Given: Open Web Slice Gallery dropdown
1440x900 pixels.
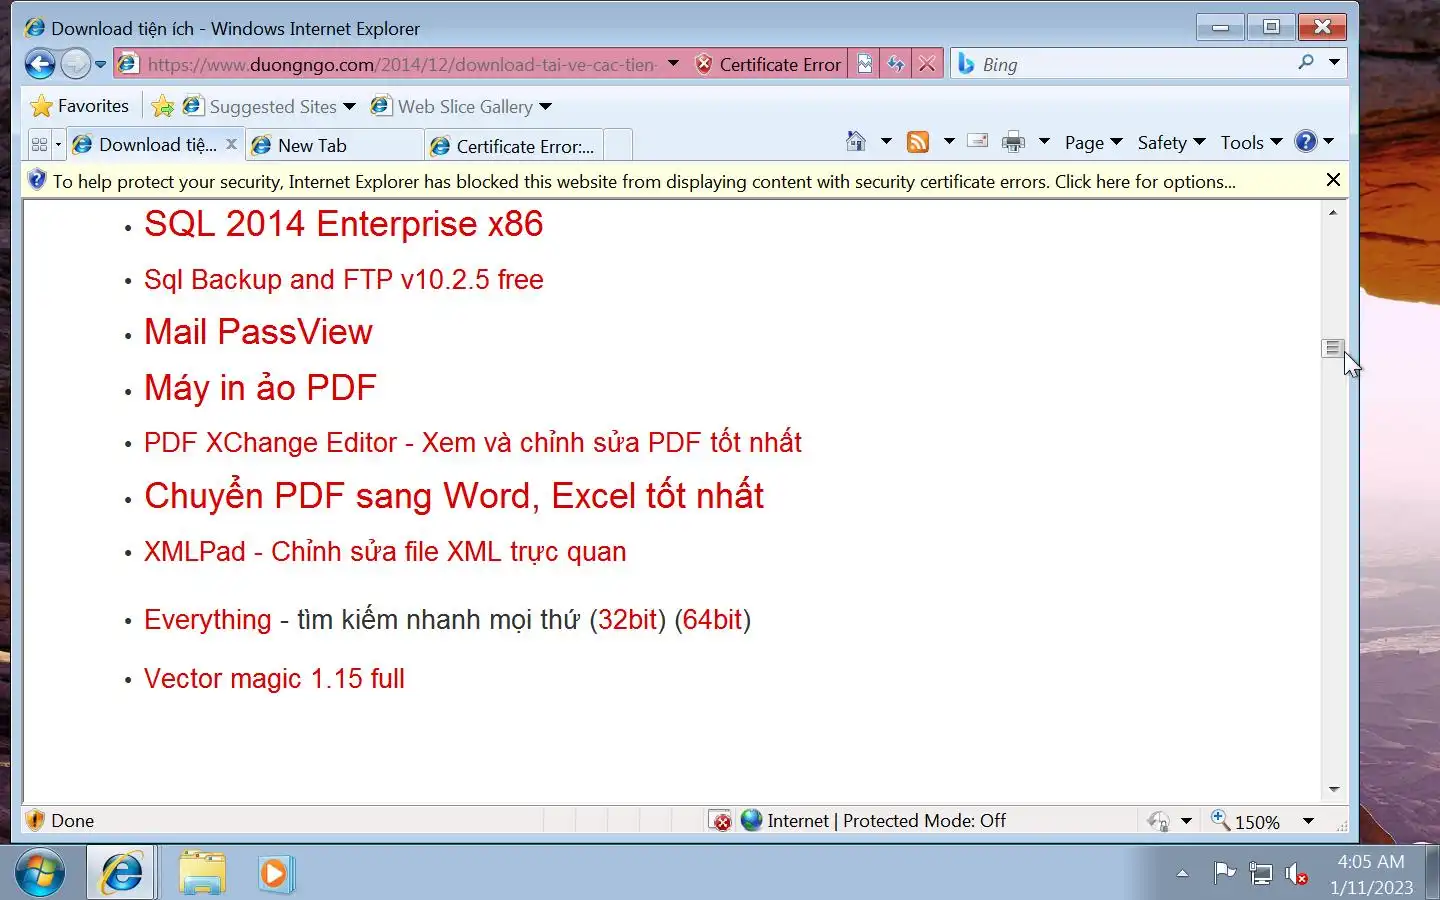Looking at the screenshot, I should click(461, 106).
